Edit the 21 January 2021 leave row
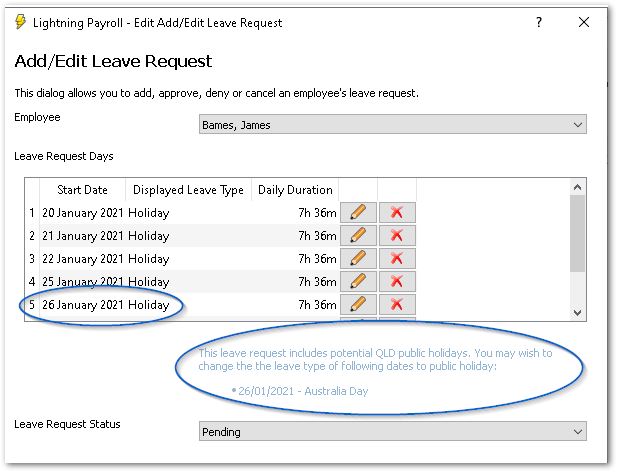The width and height of the screenshot is (617, 472). 359,236
